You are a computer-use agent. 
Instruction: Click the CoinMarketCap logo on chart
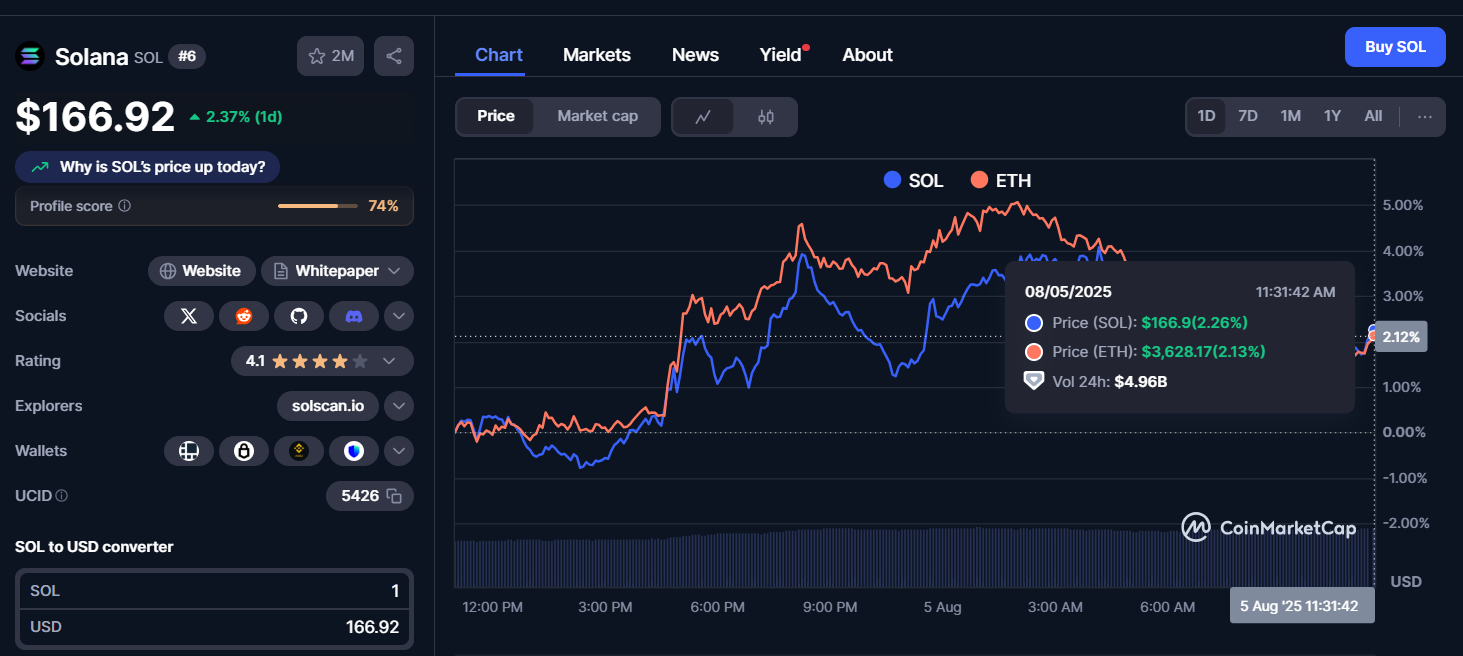click(x=1268, y=528)
